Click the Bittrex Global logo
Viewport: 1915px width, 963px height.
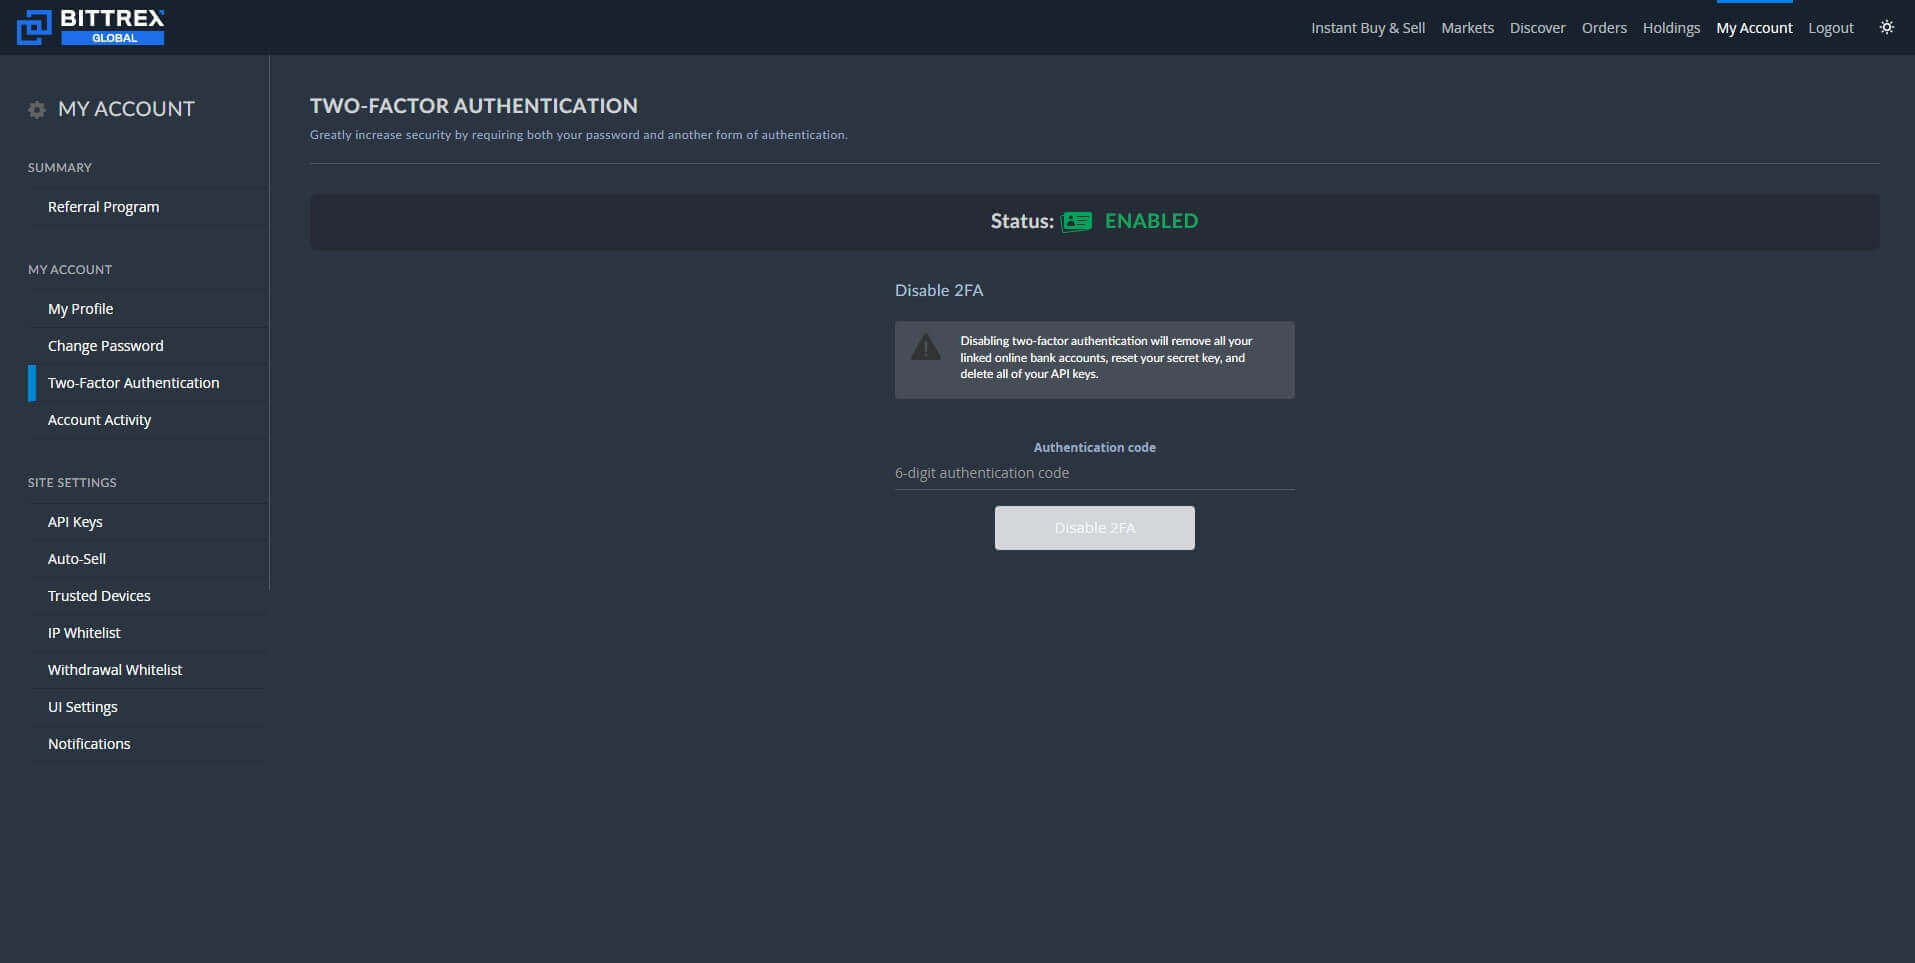pos(91,27)
